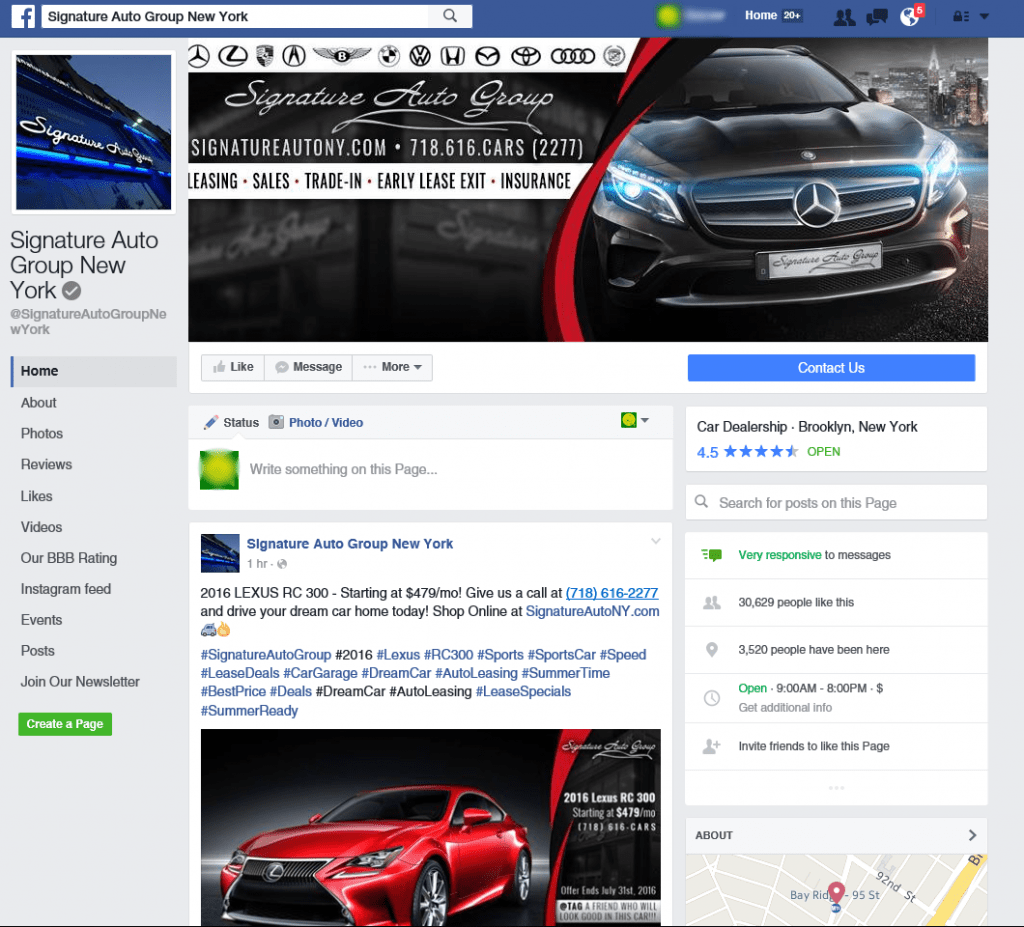Click the blue Contact Us button
This screenshot has width=1024, height=927.
[831, 368]
